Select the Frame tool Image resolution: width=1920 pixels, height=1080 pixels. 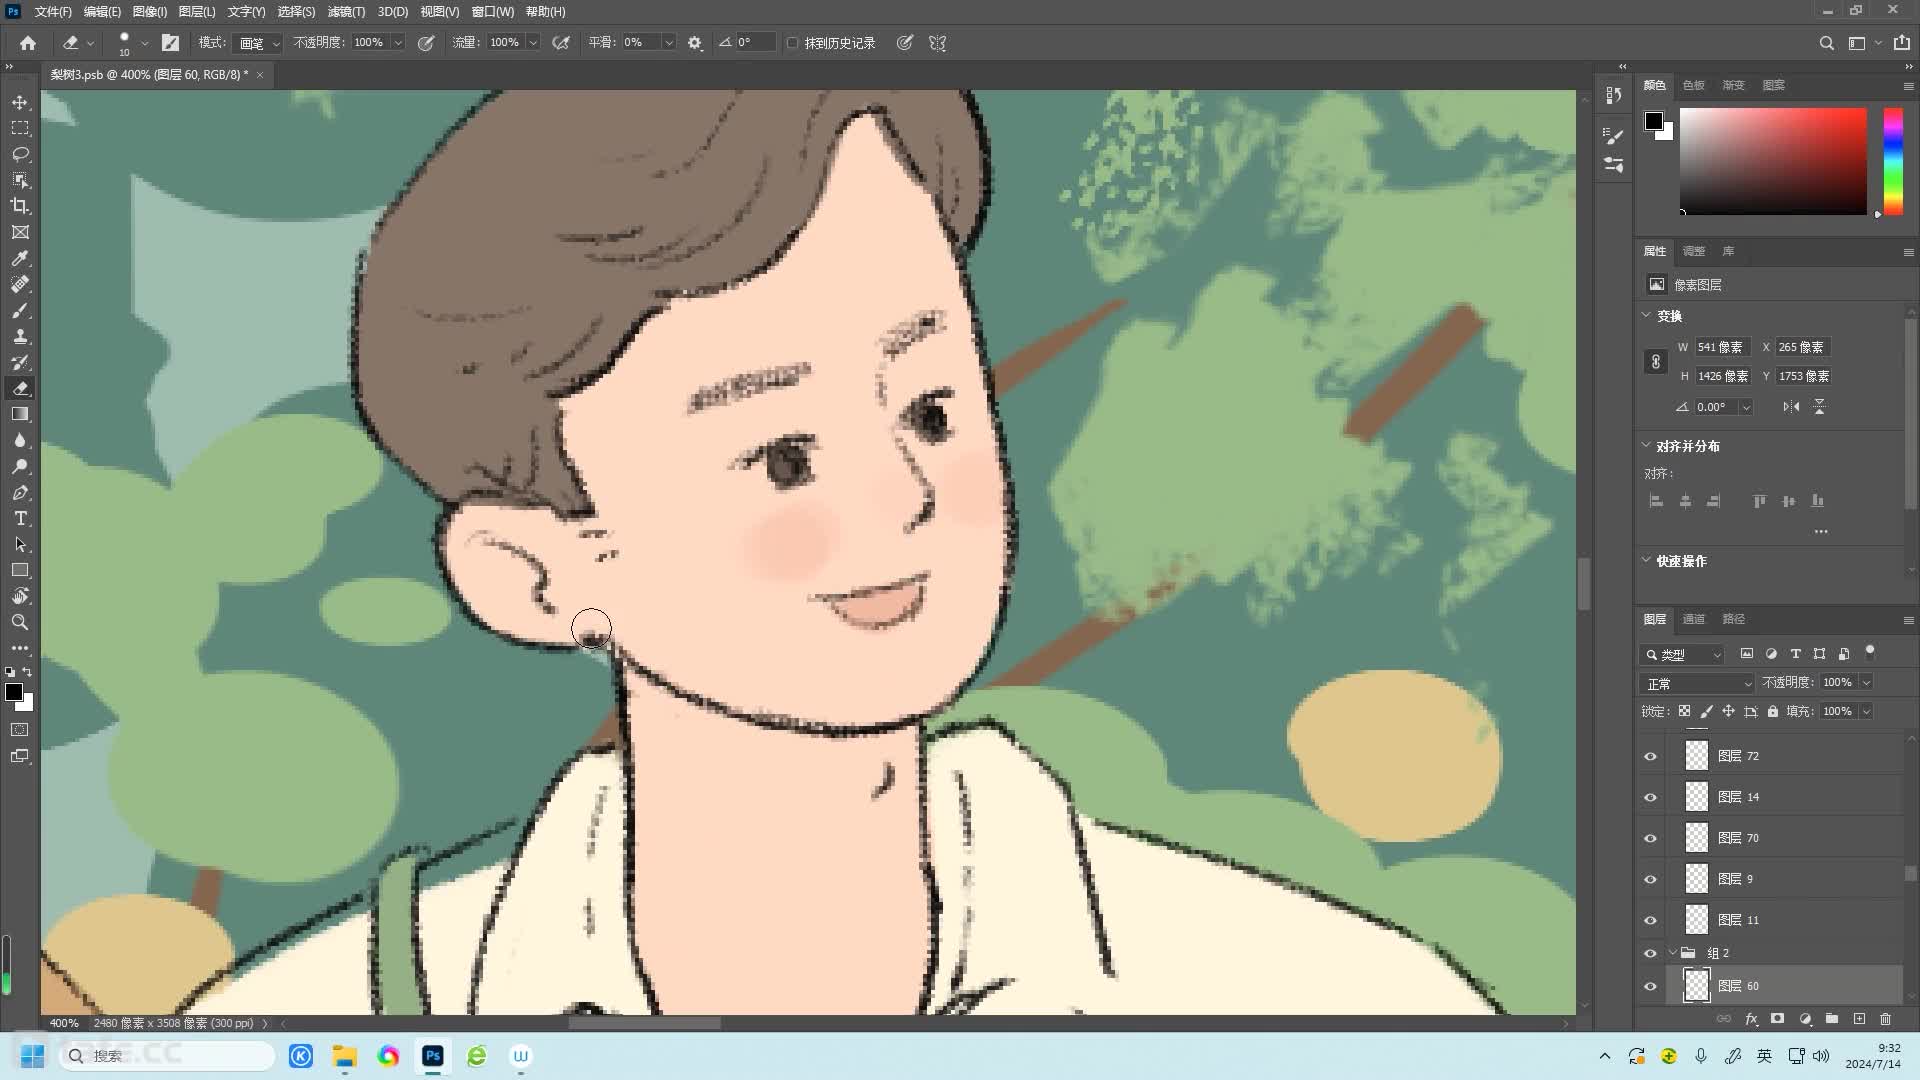(x=20, y=232)
